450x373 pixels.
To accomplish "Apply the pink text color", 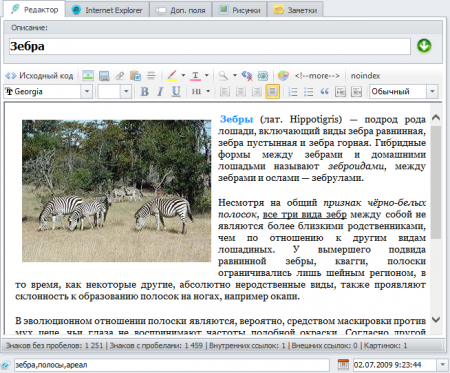I will pyautogui.click(x=196, y=76).
